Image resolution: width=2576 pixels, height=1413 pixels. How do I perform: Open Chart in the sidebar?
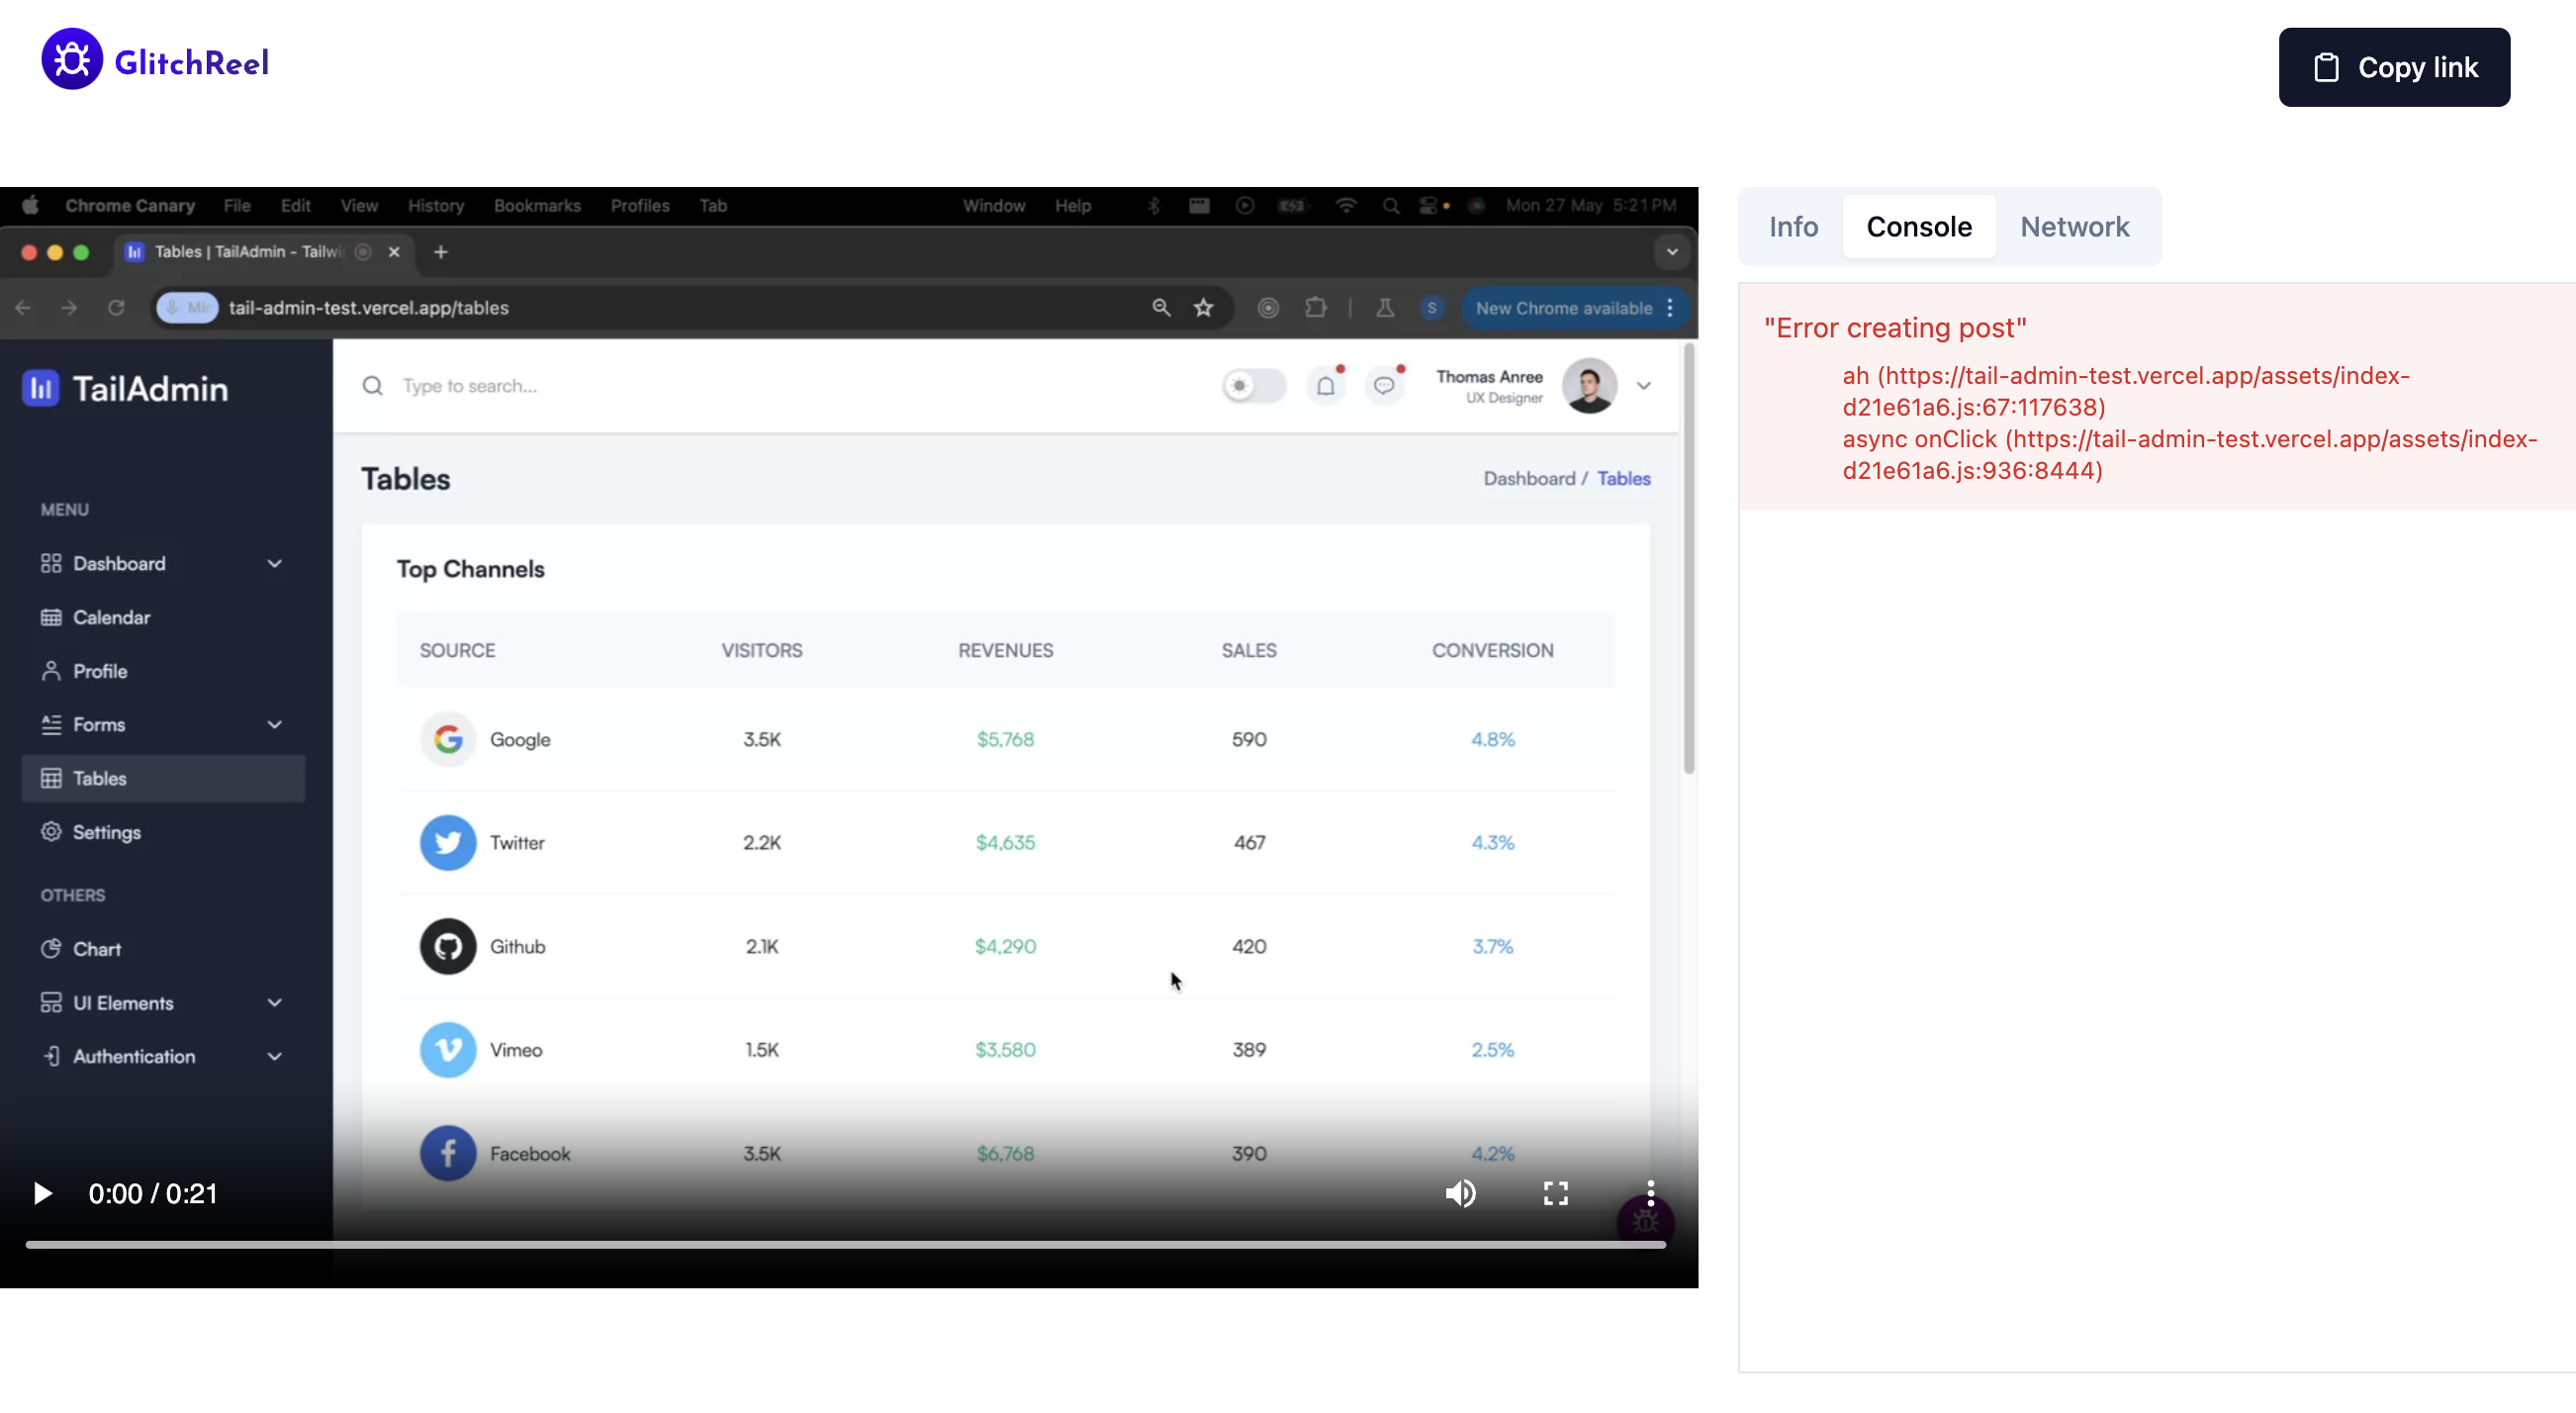coord(163,949)
